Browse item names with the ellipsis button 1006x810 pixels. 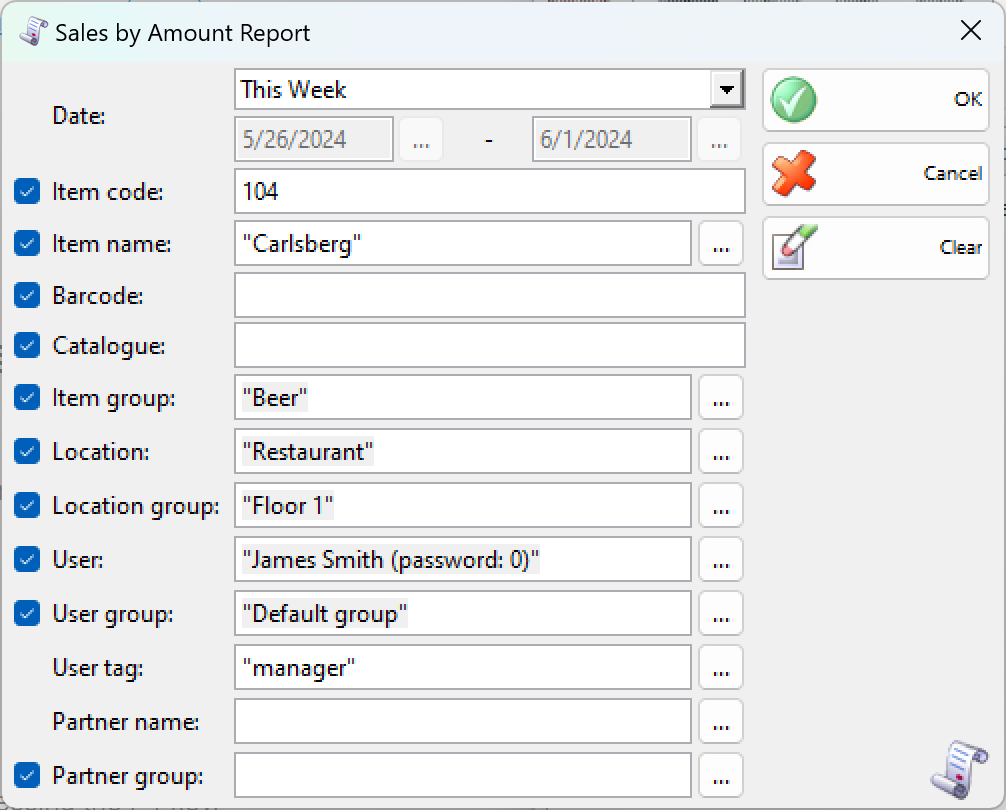[721, 243]
